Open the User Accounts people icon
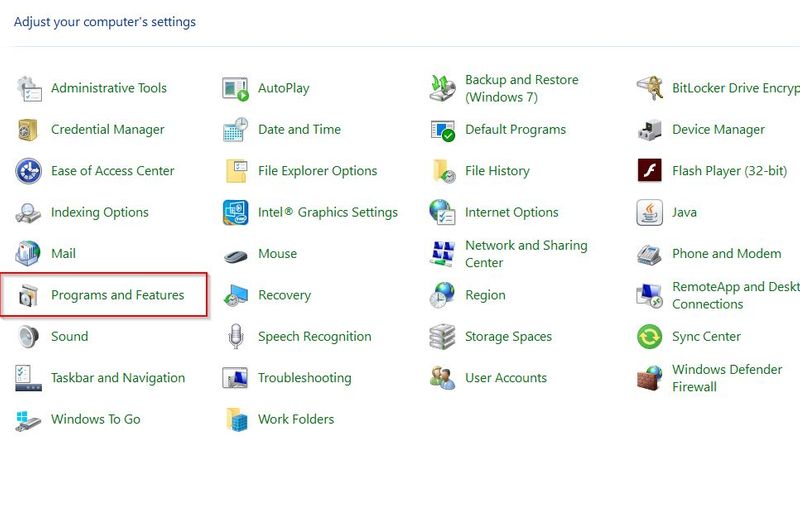 443,378
